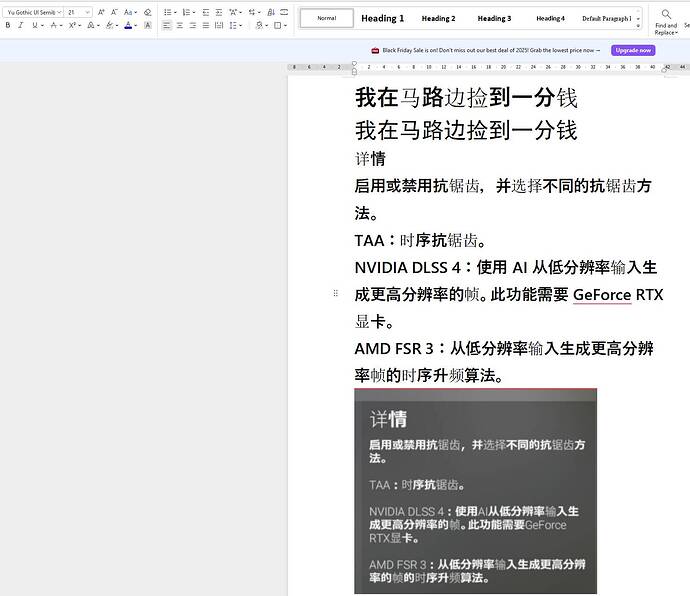The height and width of the screenshot is (596, 690).
Task: Center align the paragraph
Action: tap(180, 26)
